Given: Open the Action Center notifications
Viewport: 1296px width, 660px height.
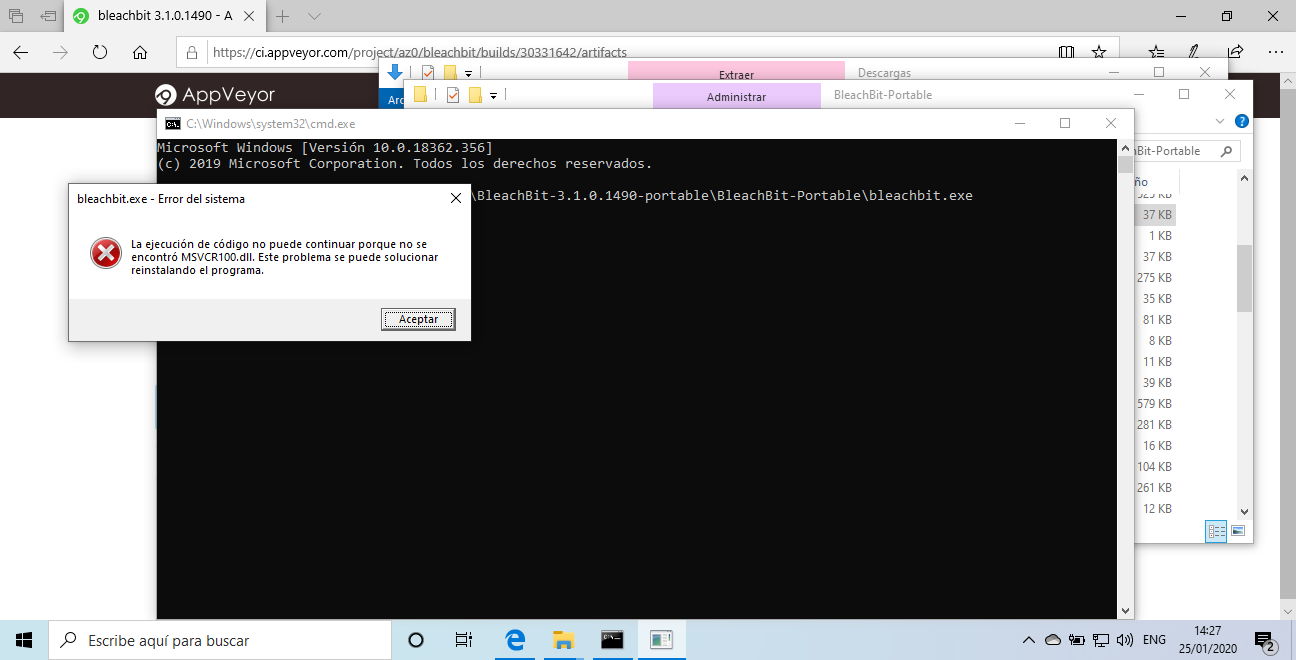Looking at the screenshot, I should point(1267,640).
